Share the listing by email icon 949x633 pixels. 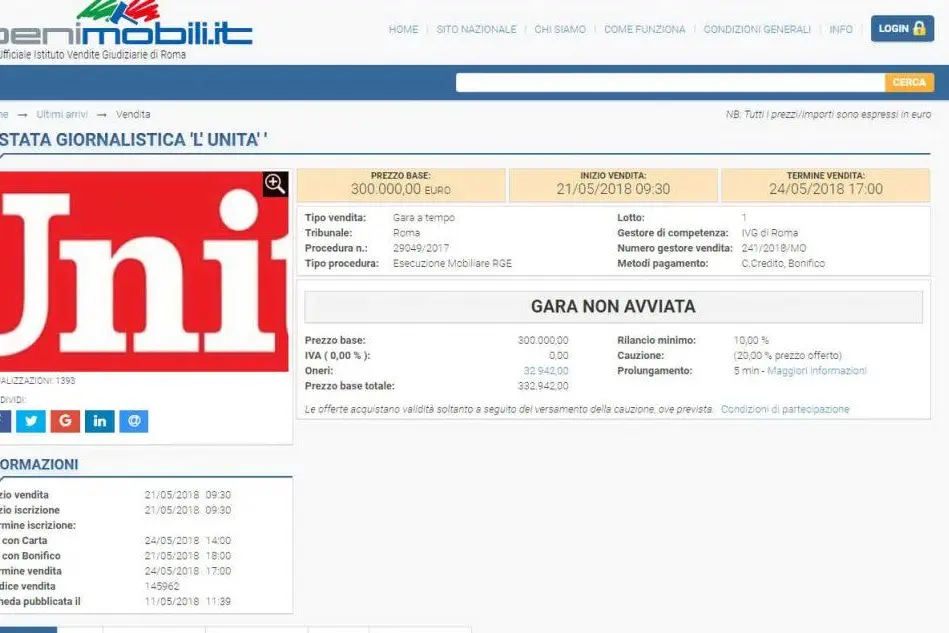[134, 421]
